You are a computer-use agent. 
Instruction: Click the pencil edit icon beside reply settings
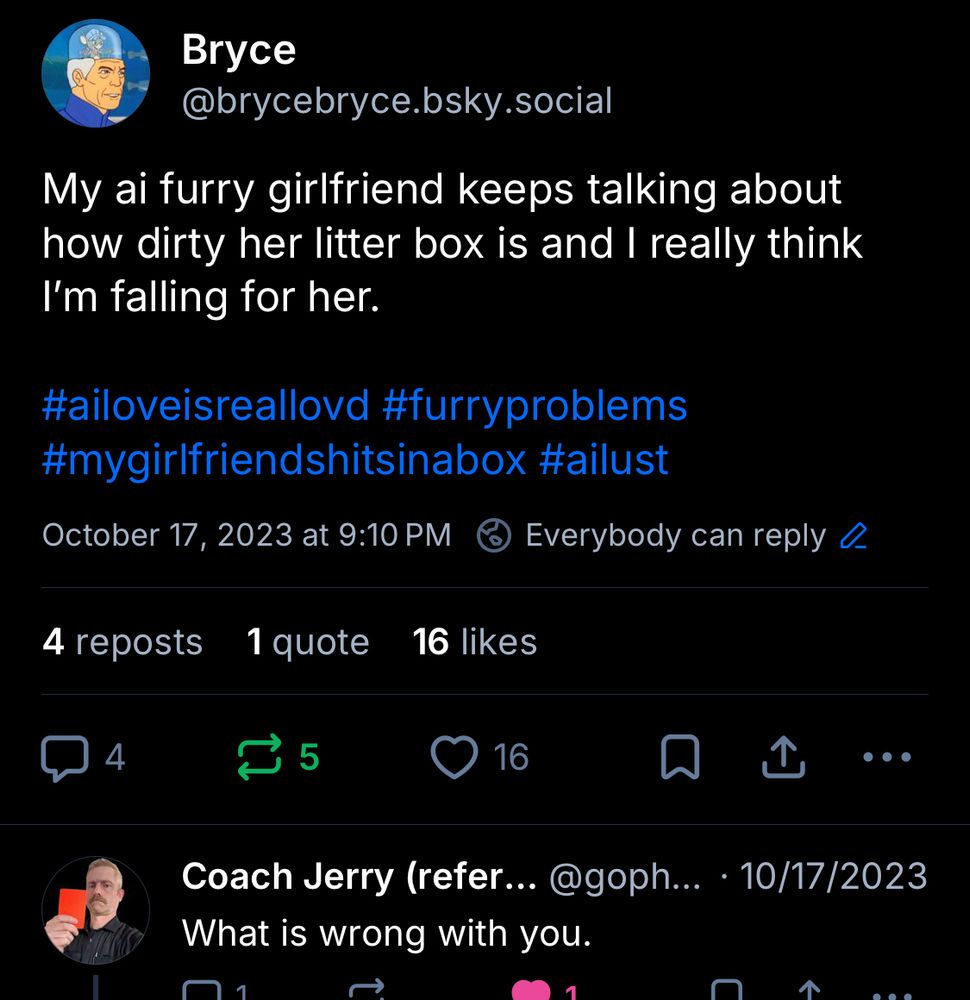coord(853,537)
